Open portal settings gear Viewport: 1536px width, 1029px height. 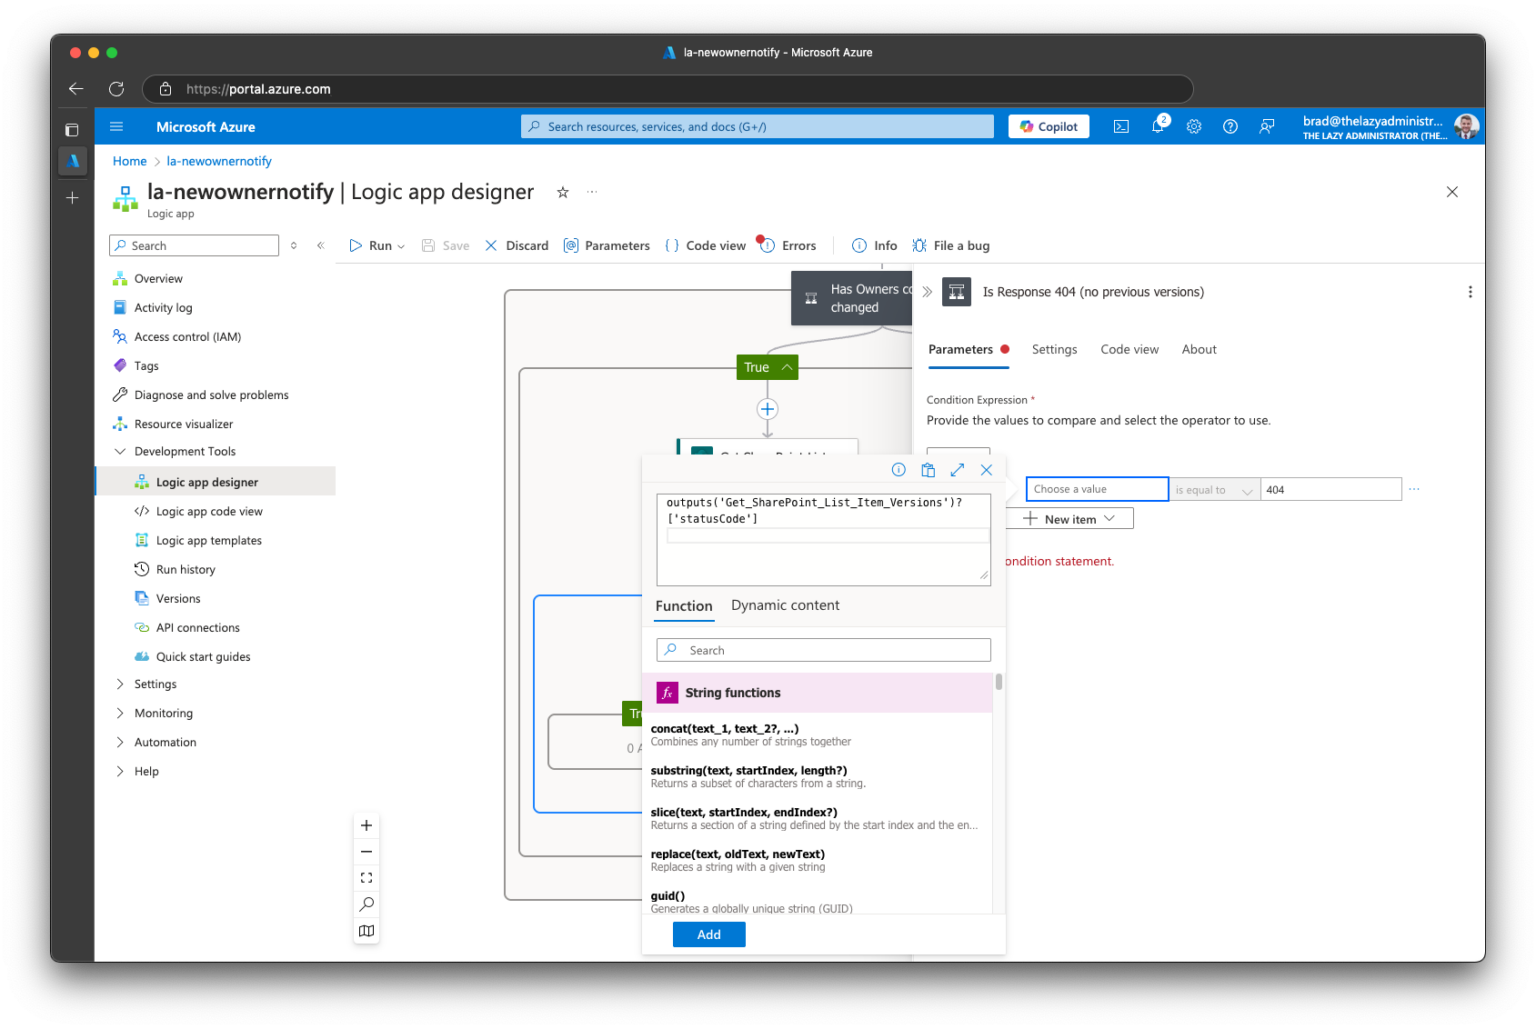(1194, 127)
